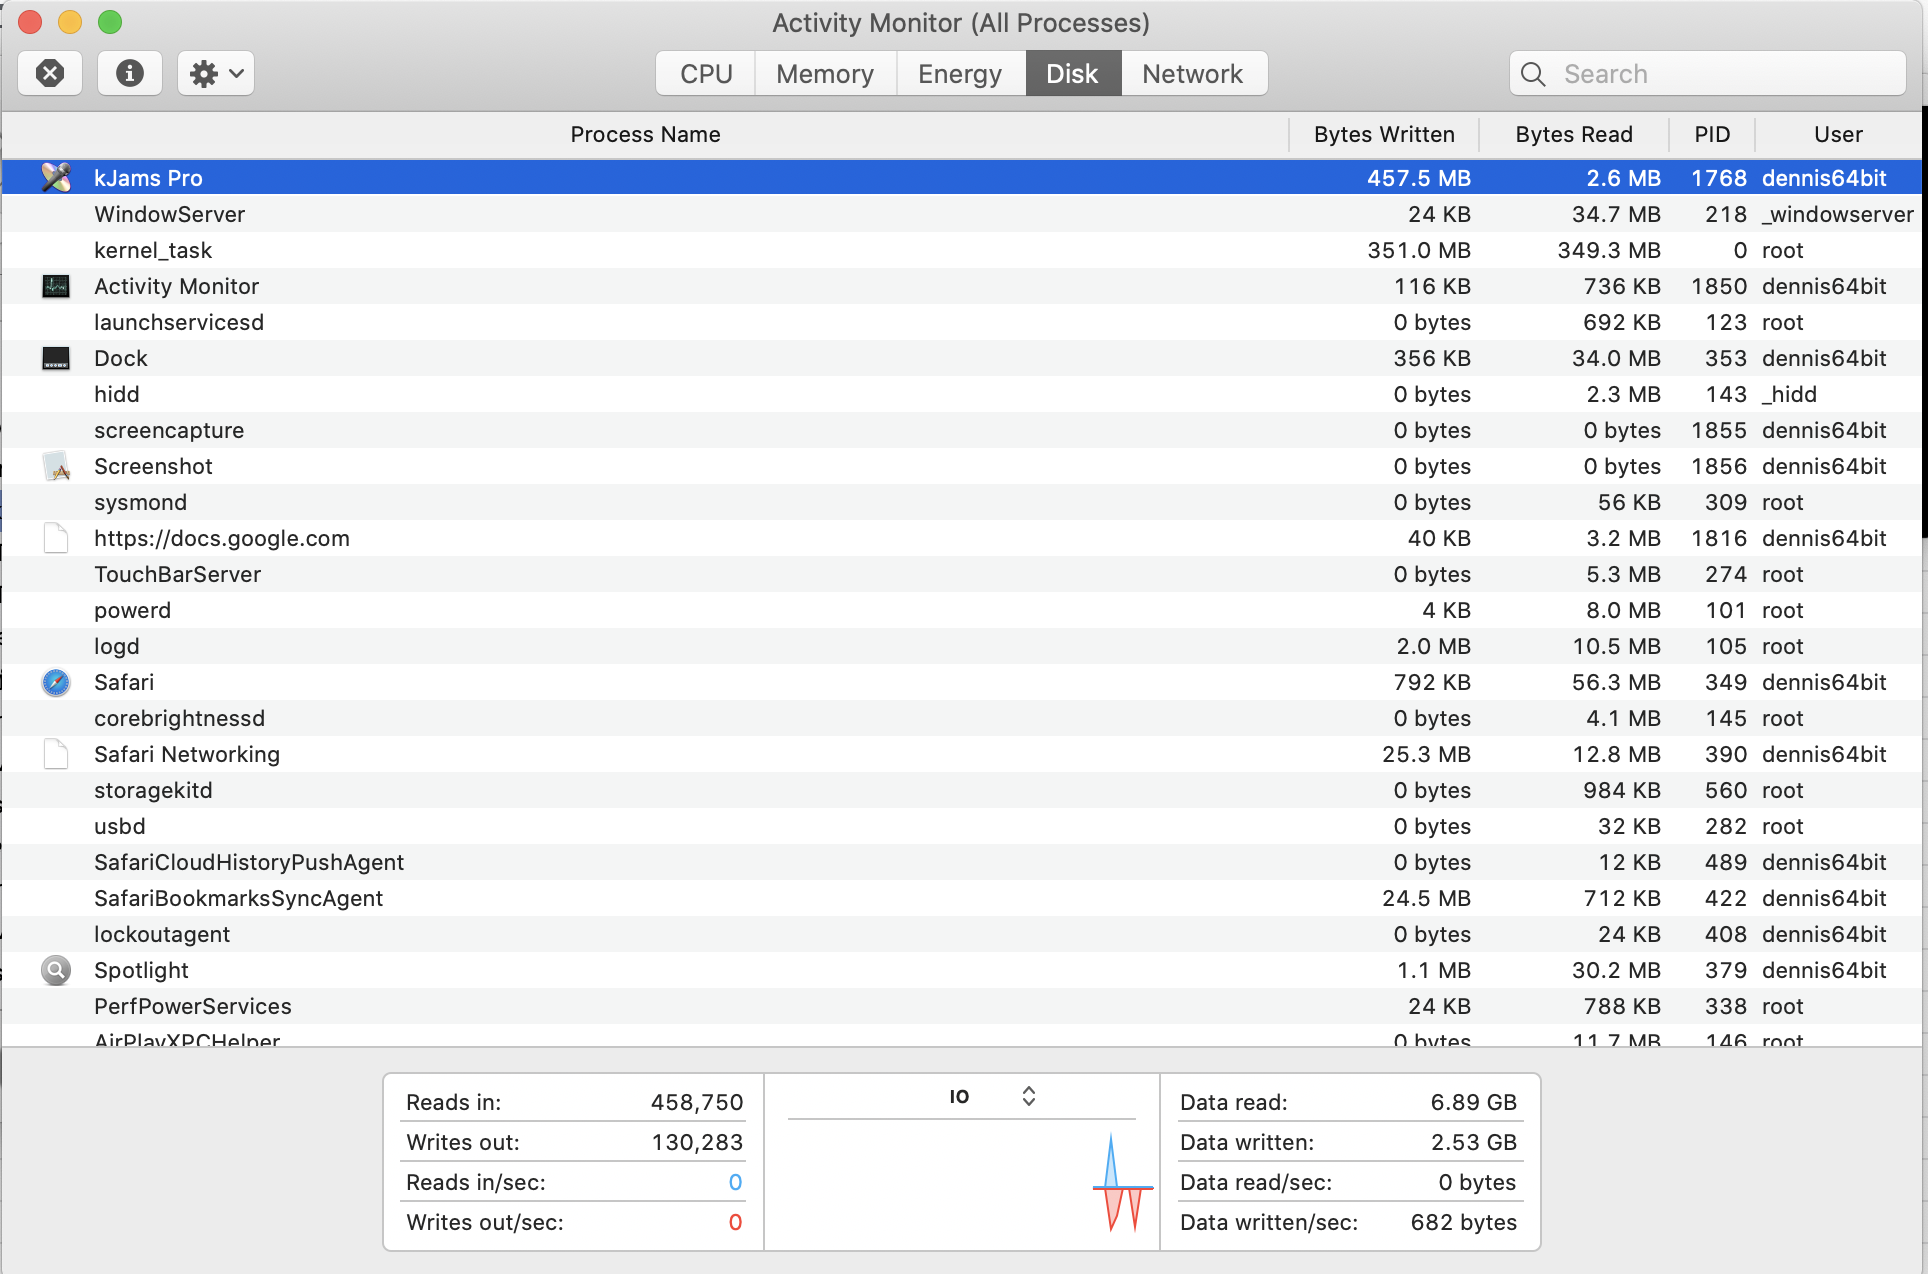Image resolution: width=1928 pixels, height=1274 pixels.
Task: Switch to the CPU tab
Action: tap(706, 74)
